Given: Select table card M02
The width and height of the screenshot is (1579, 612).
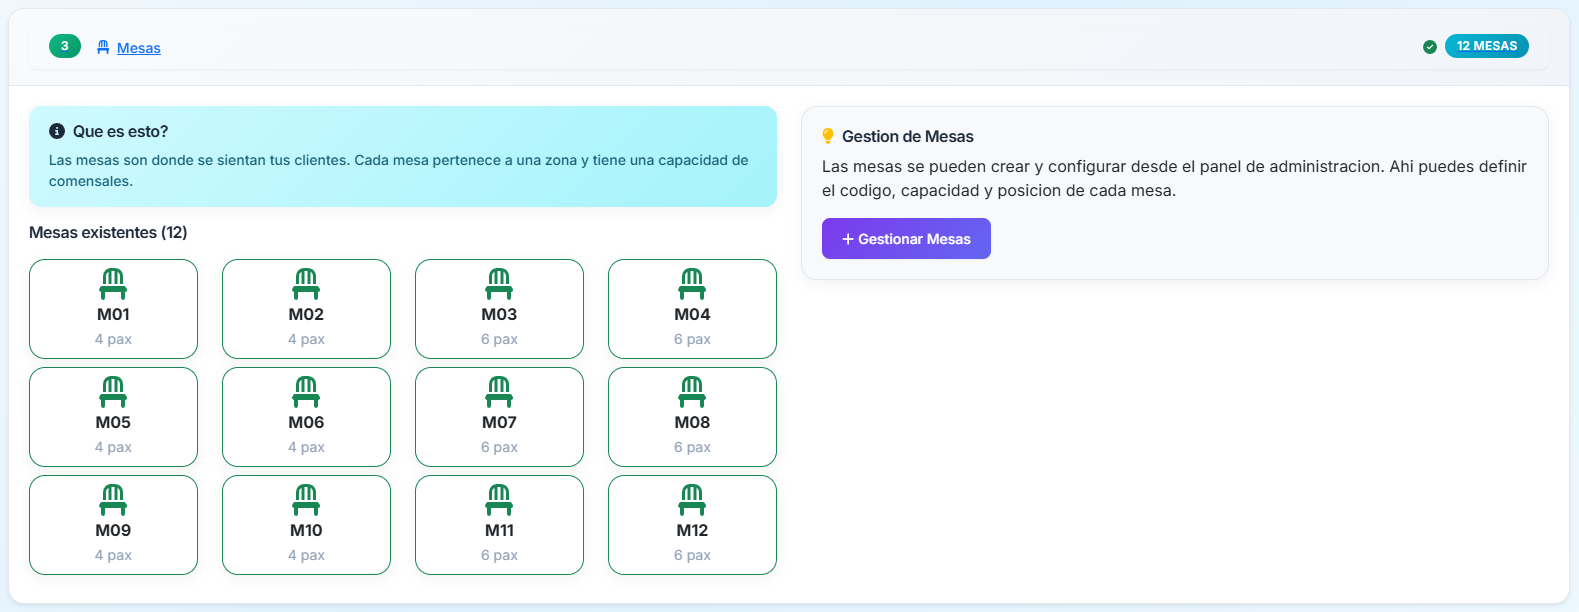Looking at the screenshot, I should (x=306, y=309).
